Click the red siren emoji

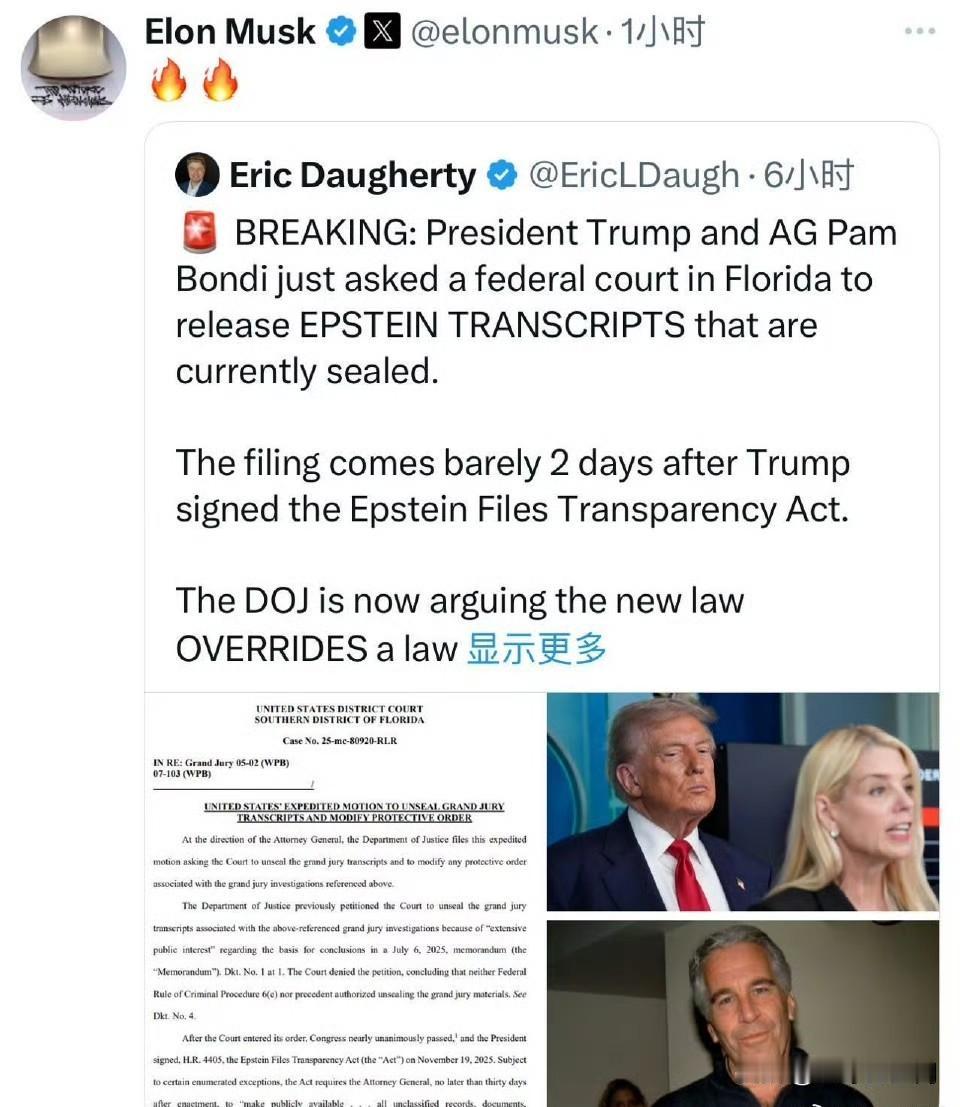tap(200, 233)
